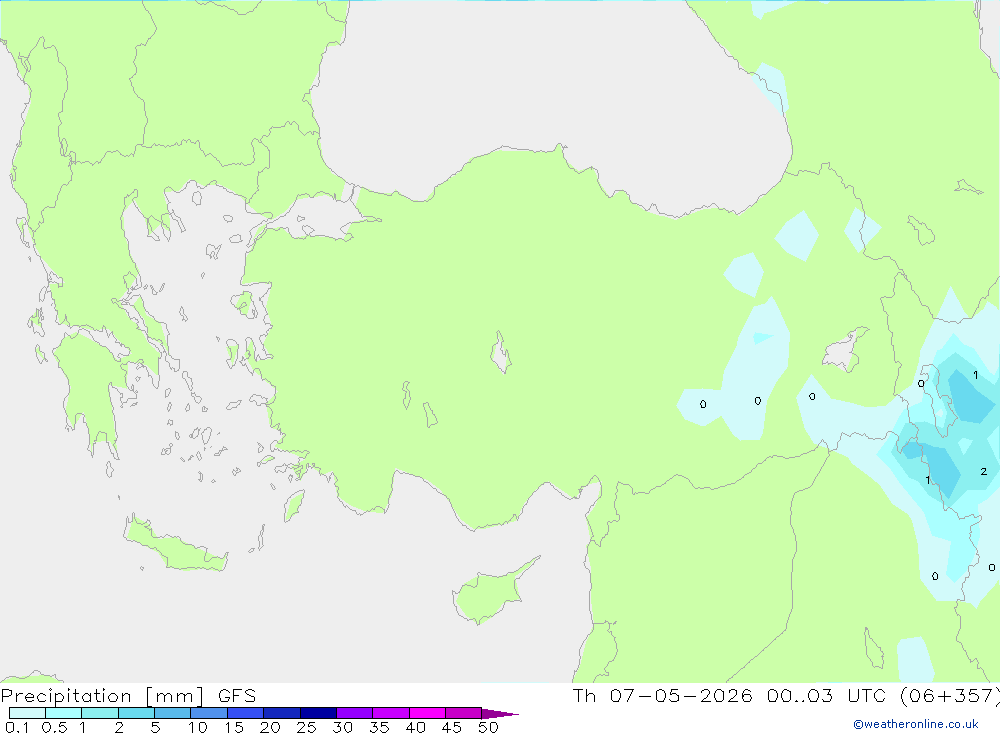
Task: Click the 'GFS' model label
Action: (x=237, y=696)
